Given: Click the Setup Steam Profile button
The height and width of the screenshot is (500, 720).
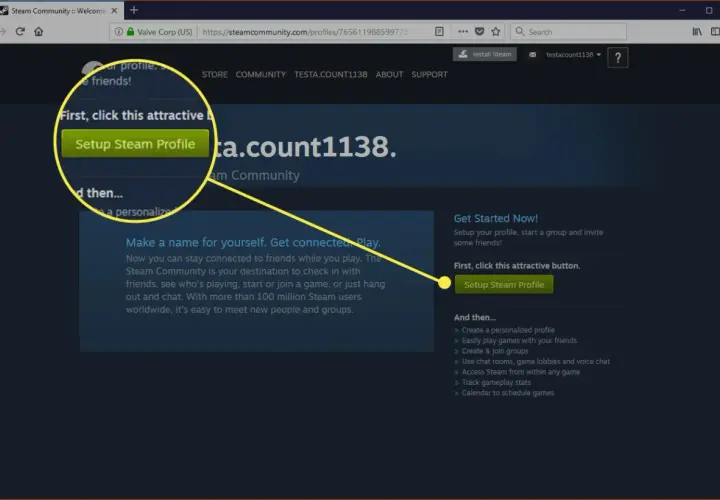Looking at the screenshot, I should tap(504, 285).
